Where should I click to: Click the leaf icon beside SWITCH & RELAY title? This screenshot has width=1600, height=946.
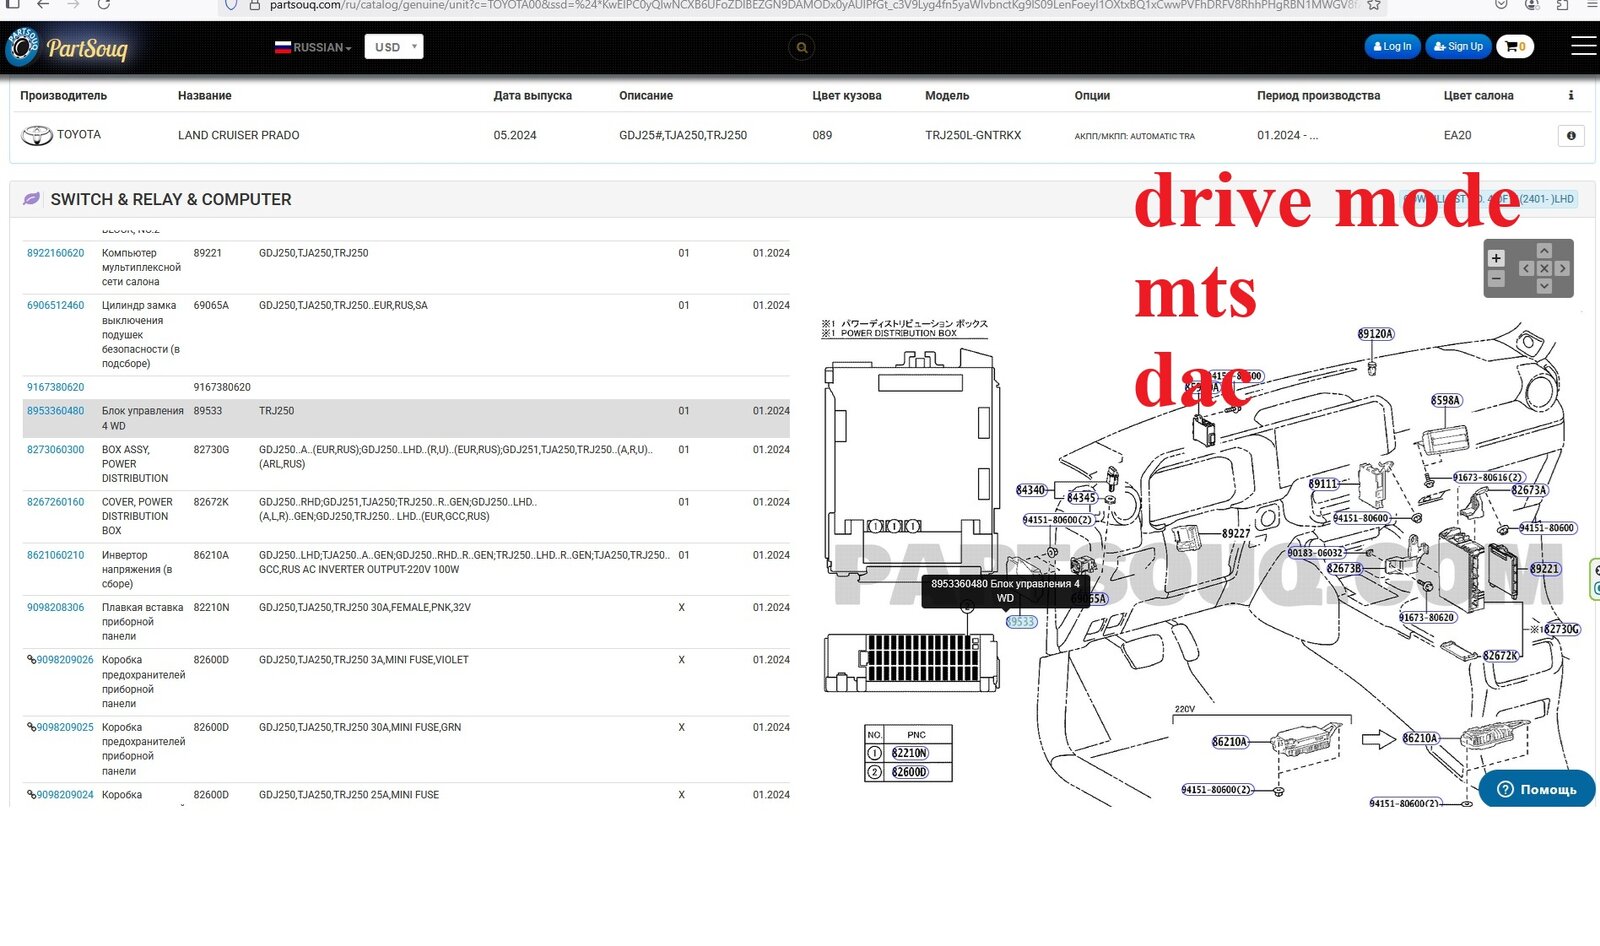(31, 199)
